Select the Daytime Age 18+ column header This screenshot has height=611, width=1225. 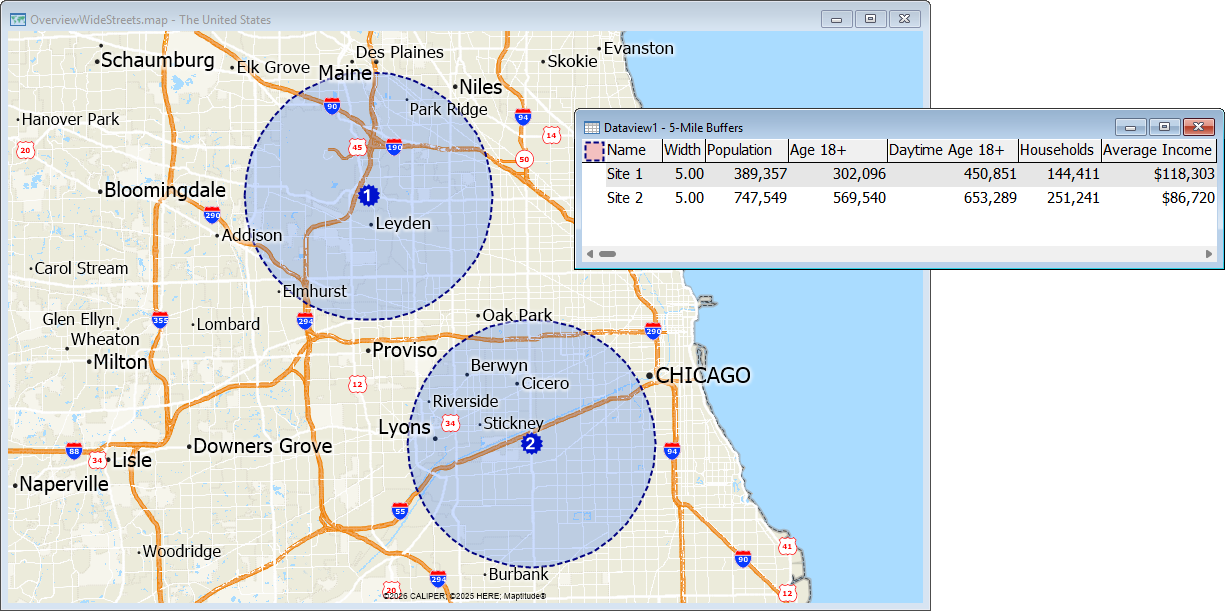(953, 150)
